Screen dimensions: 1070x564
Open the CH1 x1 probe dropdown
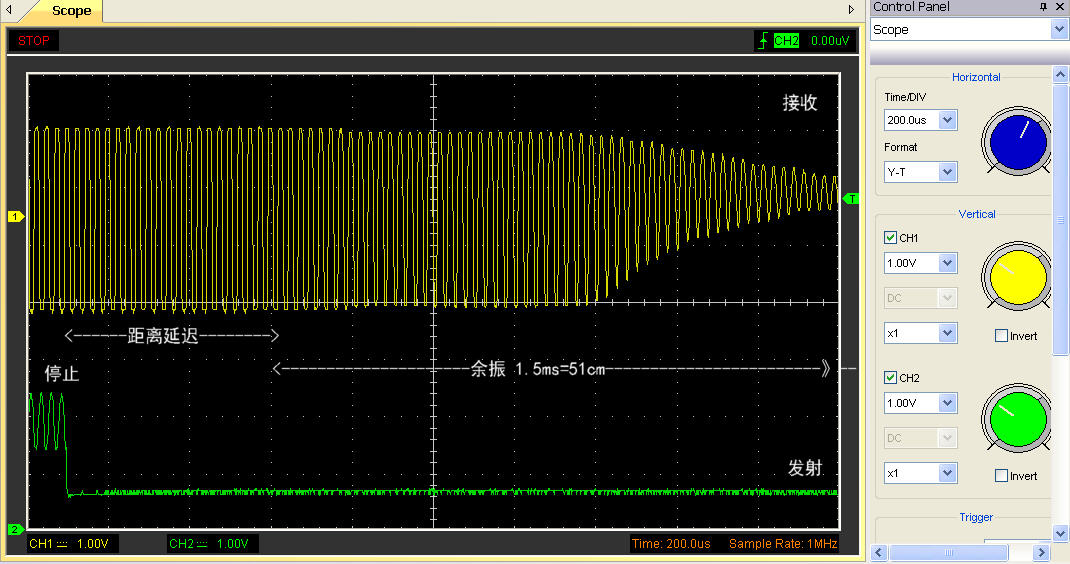pos(947,333)
